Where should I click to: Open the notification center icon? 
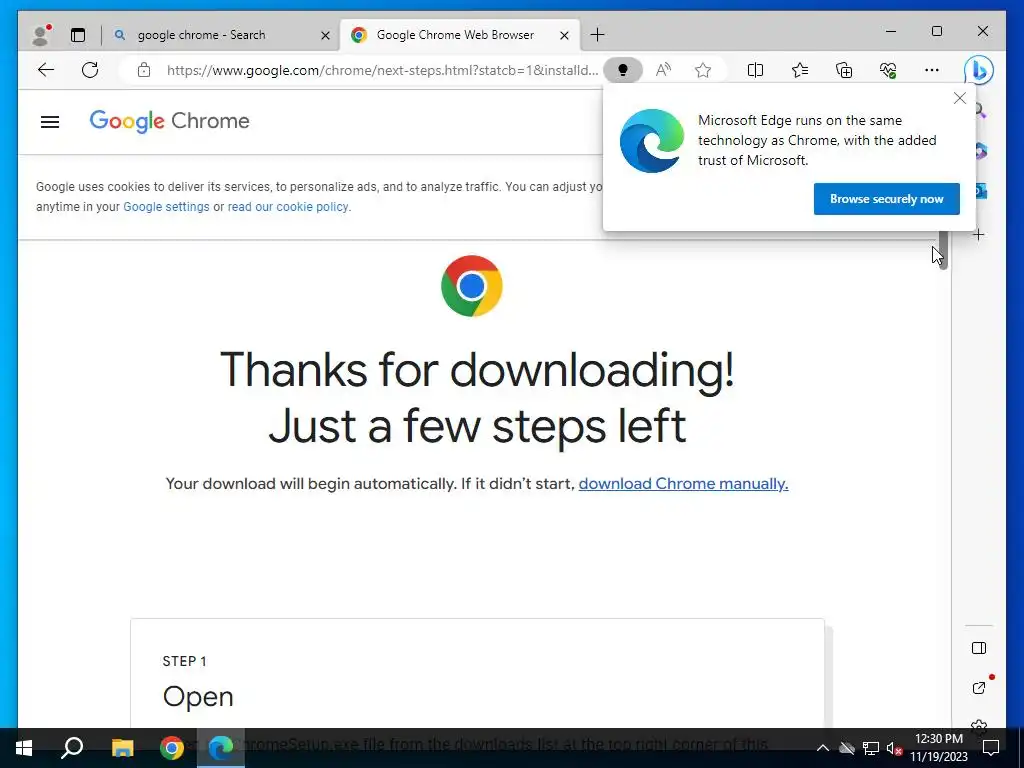[991, 748]
